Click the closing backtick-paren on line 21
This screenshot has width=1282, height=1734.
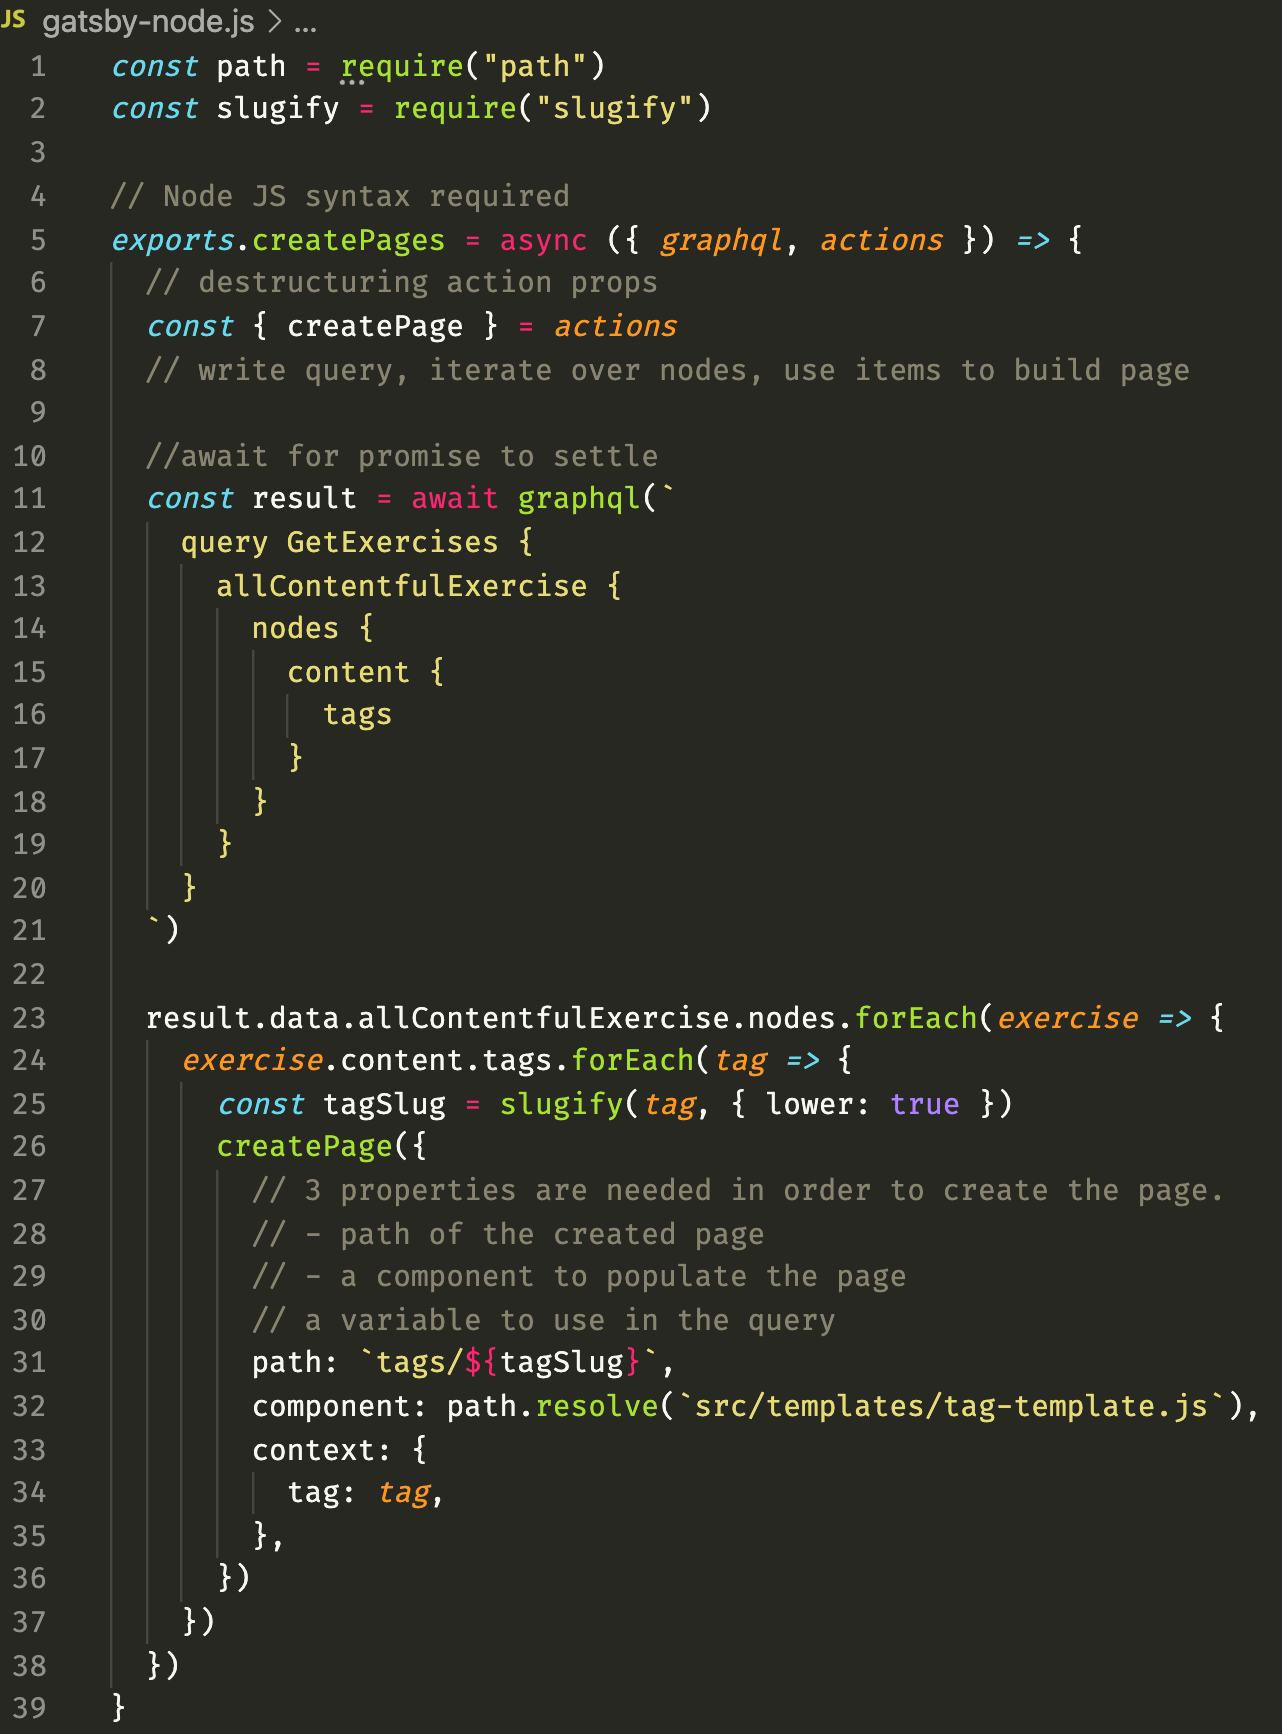coord(163,929)
